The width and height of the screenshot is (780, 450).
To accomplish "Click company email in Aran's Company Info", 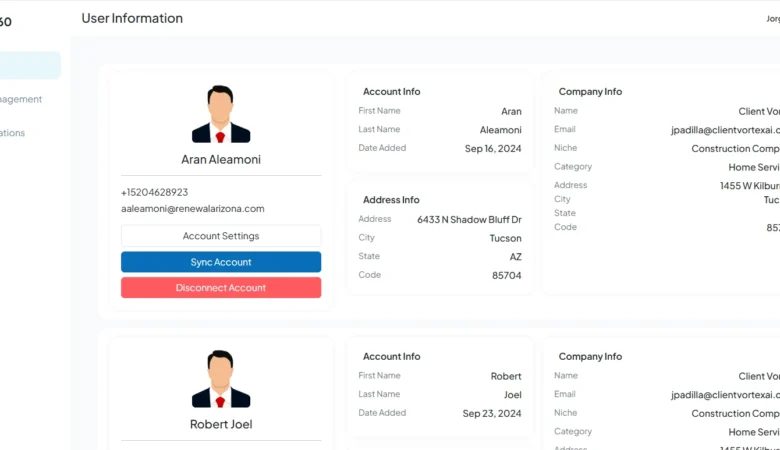I will click(725, 130).
